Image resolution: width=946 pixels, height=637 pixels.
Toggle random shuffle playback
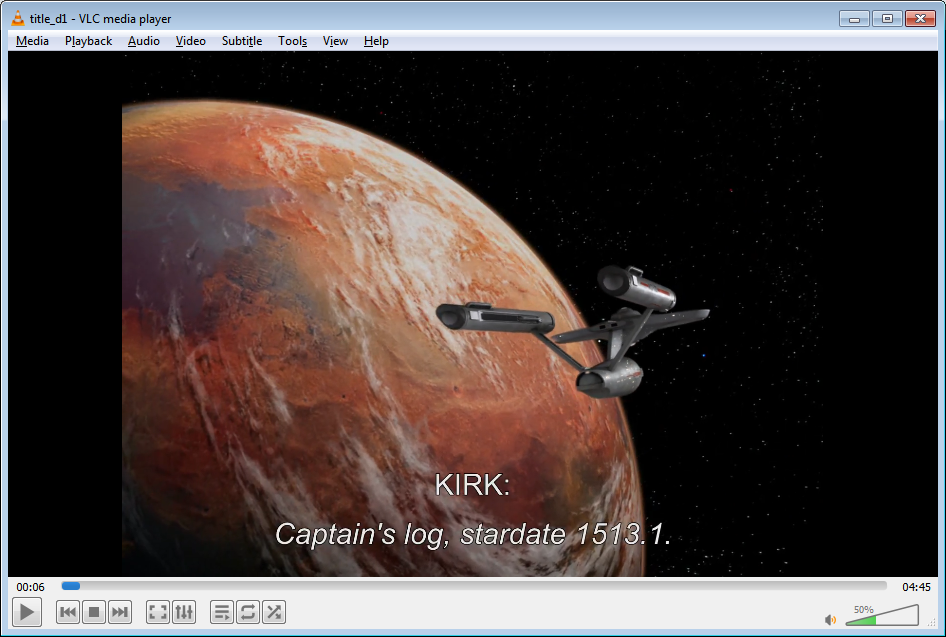[x=273, y=612]
